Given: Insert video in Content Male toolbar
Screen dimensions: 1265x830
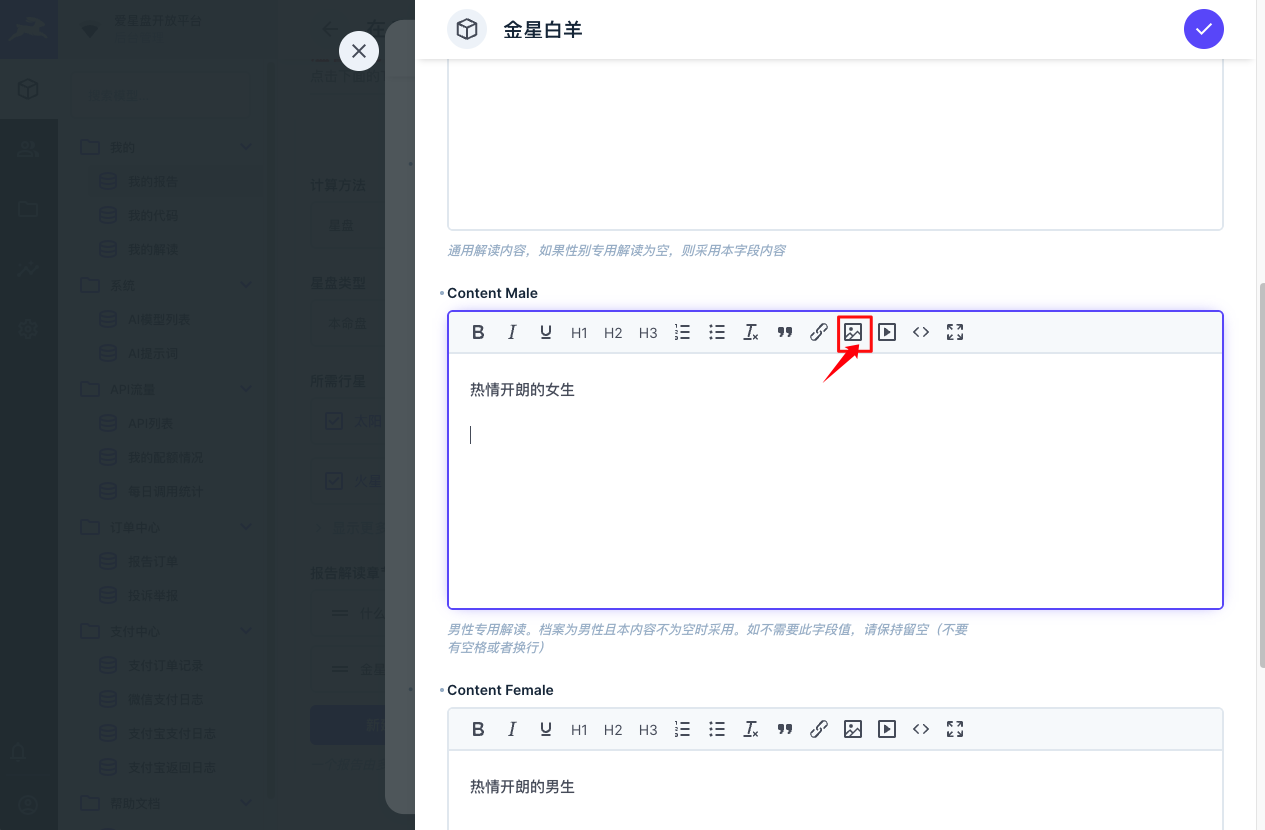Looking at the screenshot, I should tap(887, 332).
